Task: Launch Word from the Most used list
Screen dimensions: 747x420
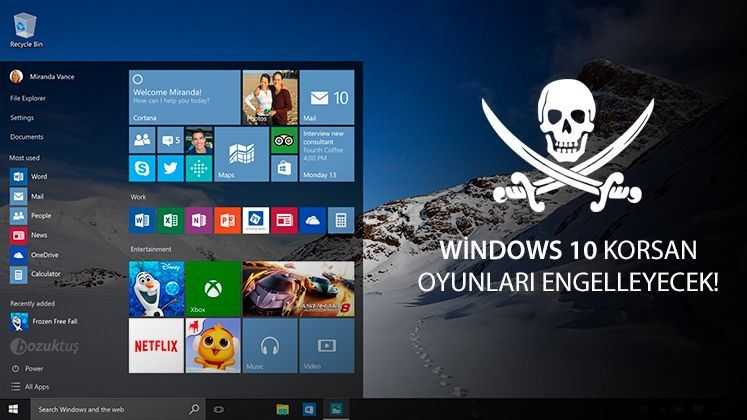Action: click(29, 177)
